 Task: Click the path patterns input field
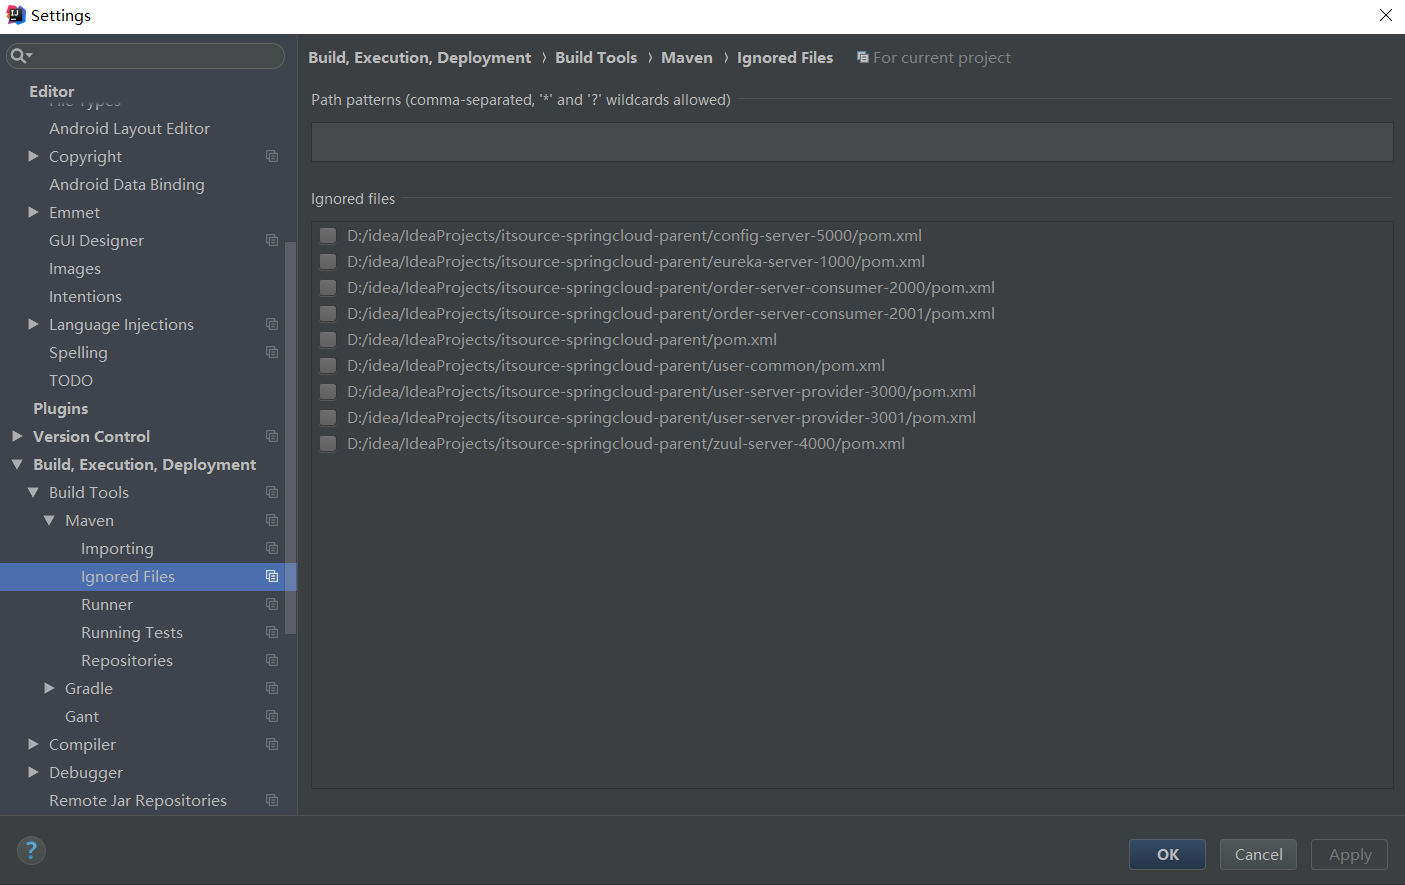pyautogui.click(x=852, y=142)
